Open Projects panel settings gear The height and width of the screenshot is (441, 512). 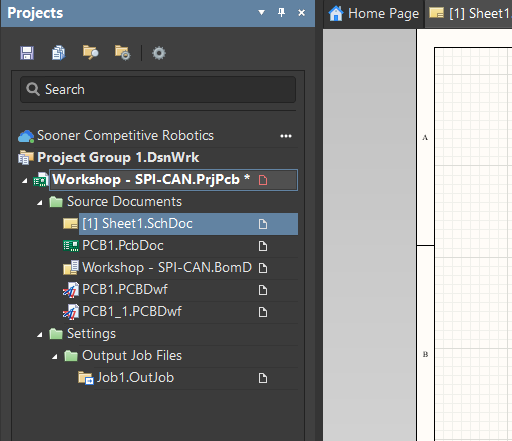159,53
